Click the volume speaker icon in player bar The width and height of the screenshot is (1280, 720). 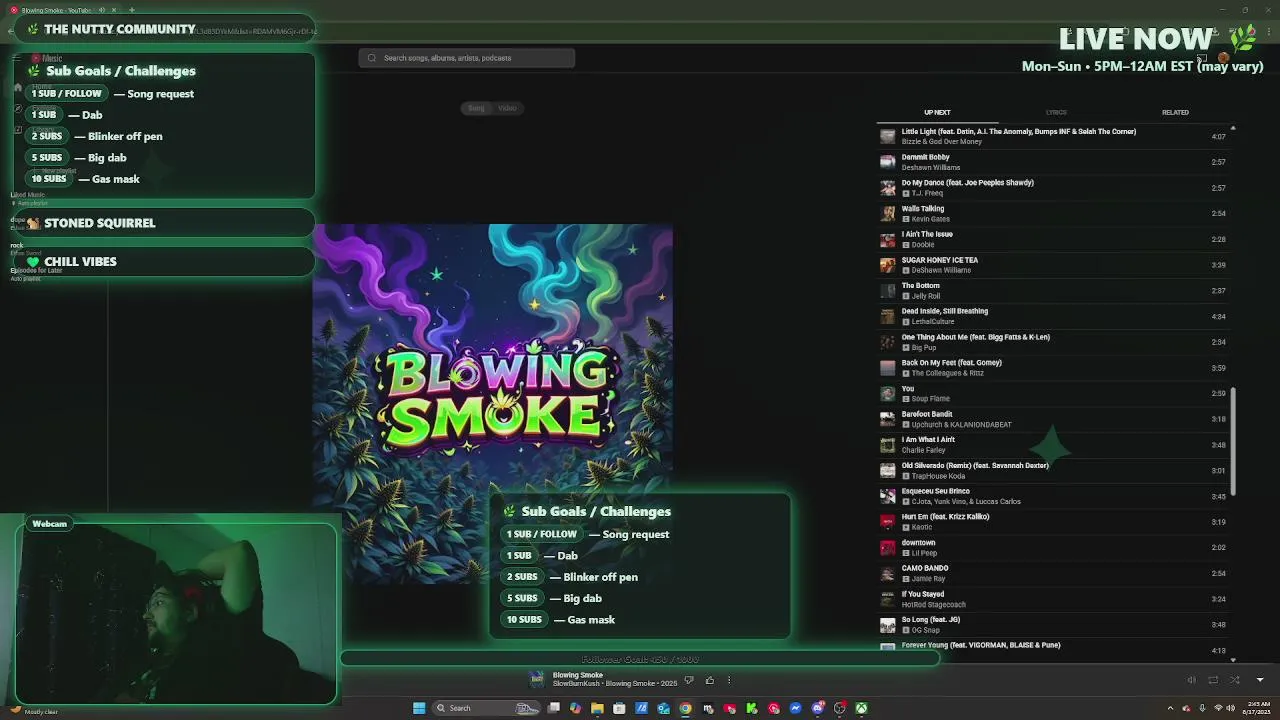tap(1191, 680)
